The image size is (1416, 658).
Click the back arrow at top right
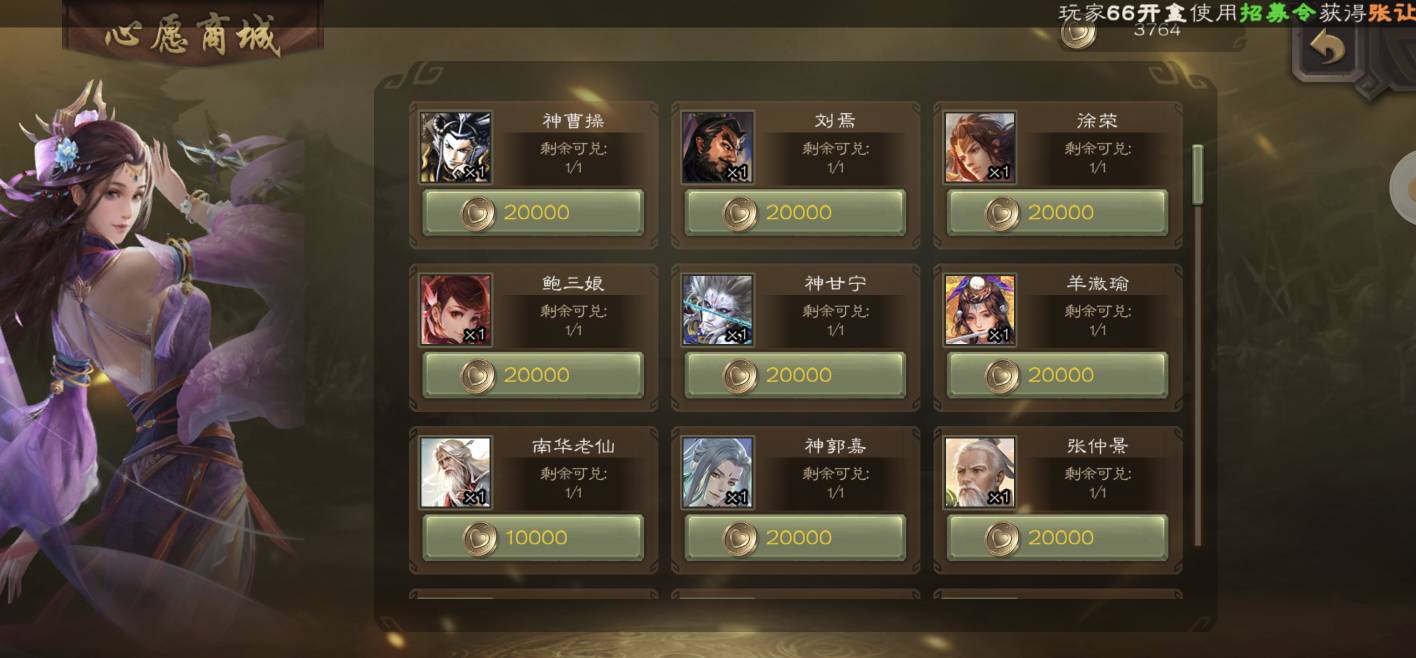coord(1327,48)
